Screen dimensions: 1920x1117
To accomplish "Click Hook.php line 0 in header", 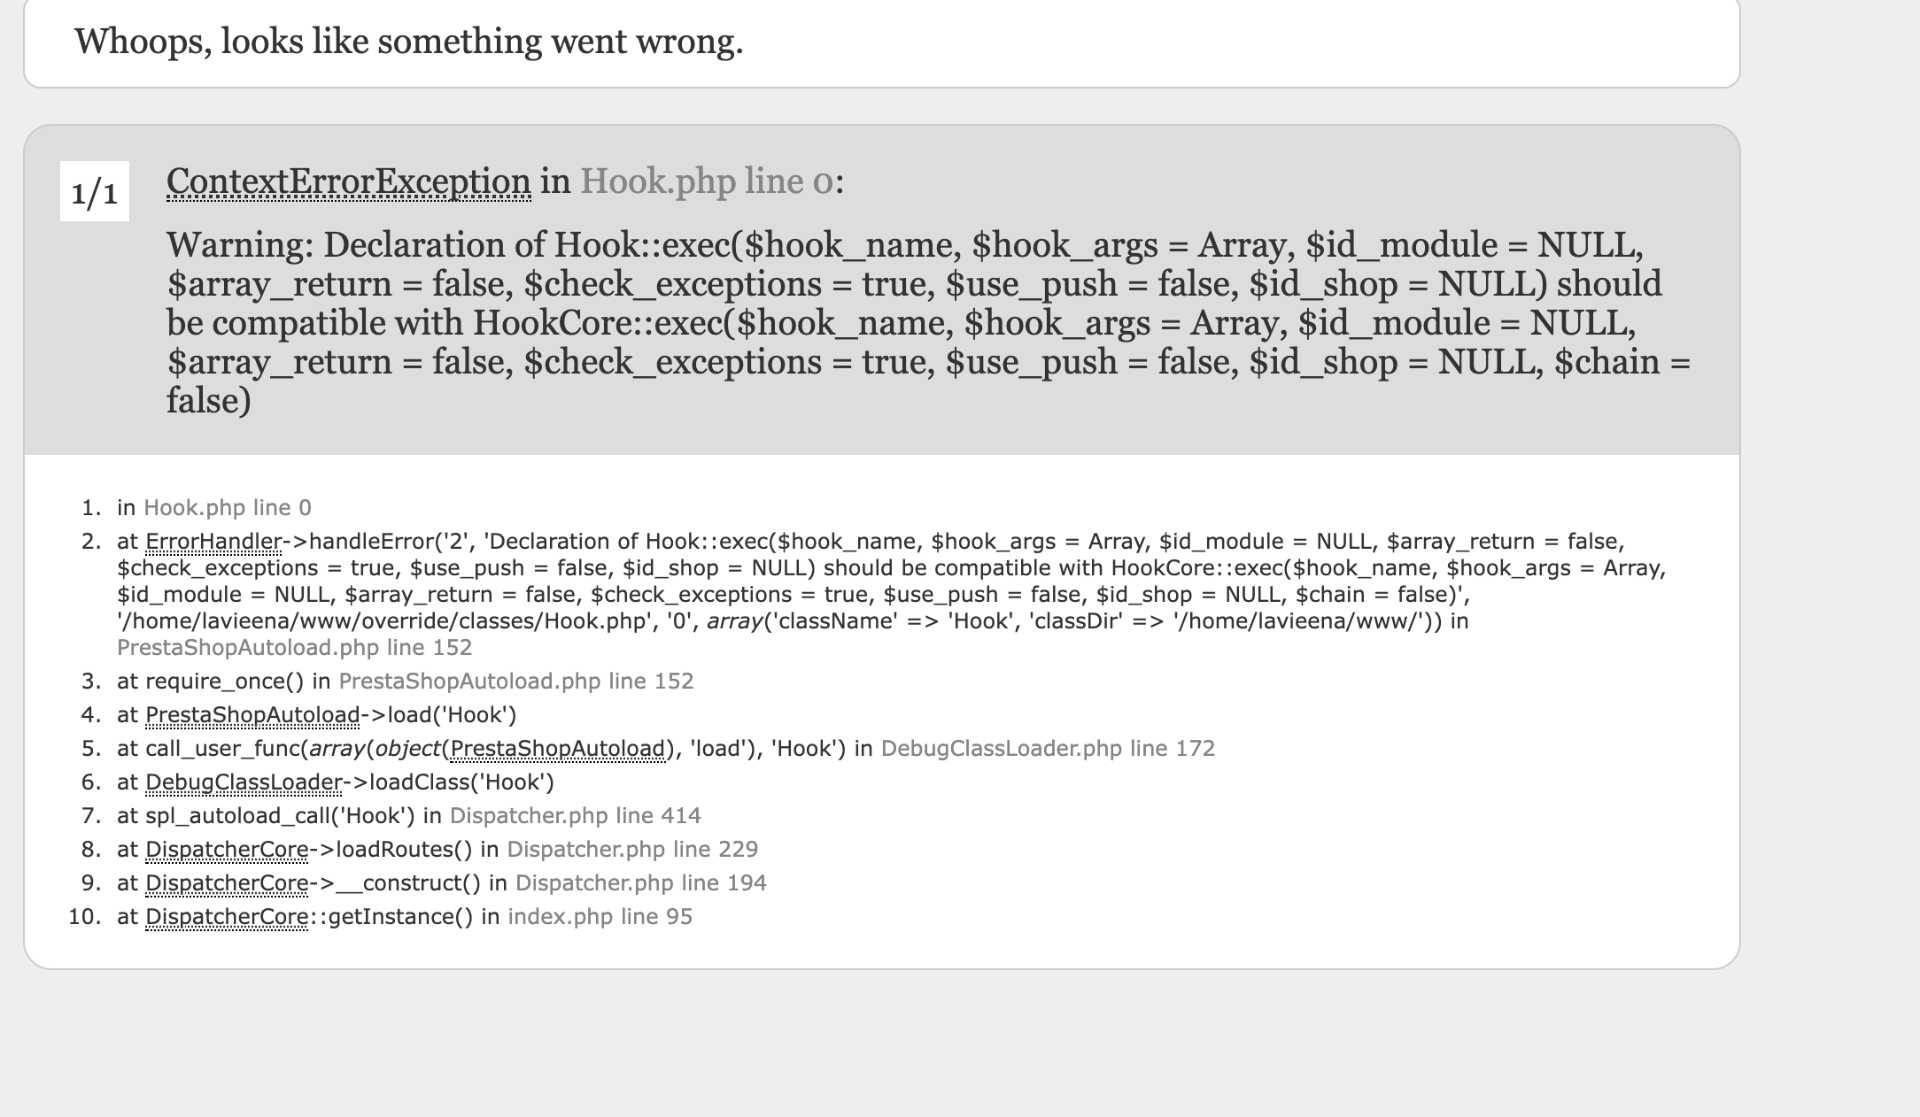I will [x=706, y=181].
